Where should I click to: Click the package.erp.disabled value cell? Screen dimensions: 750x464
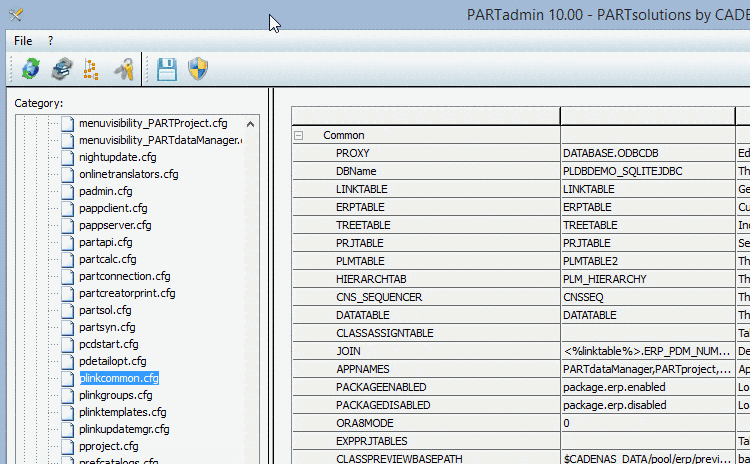648,406
